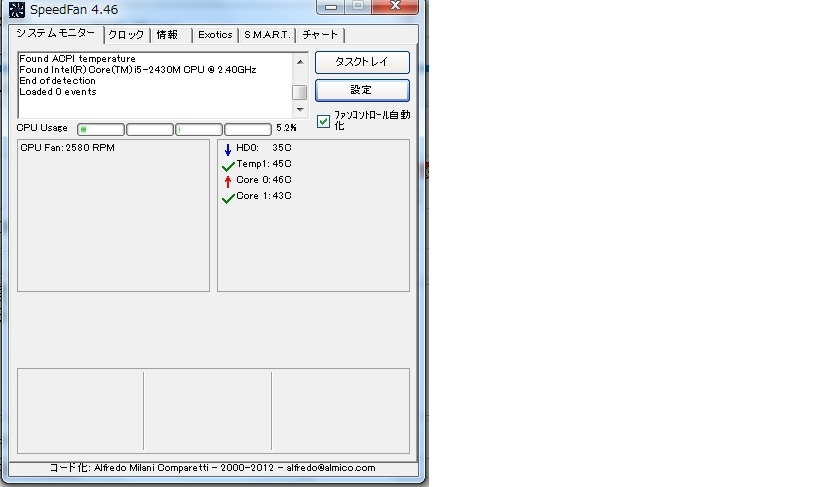Click the 'HD0: 35C' temperature reading

[264, 148]
